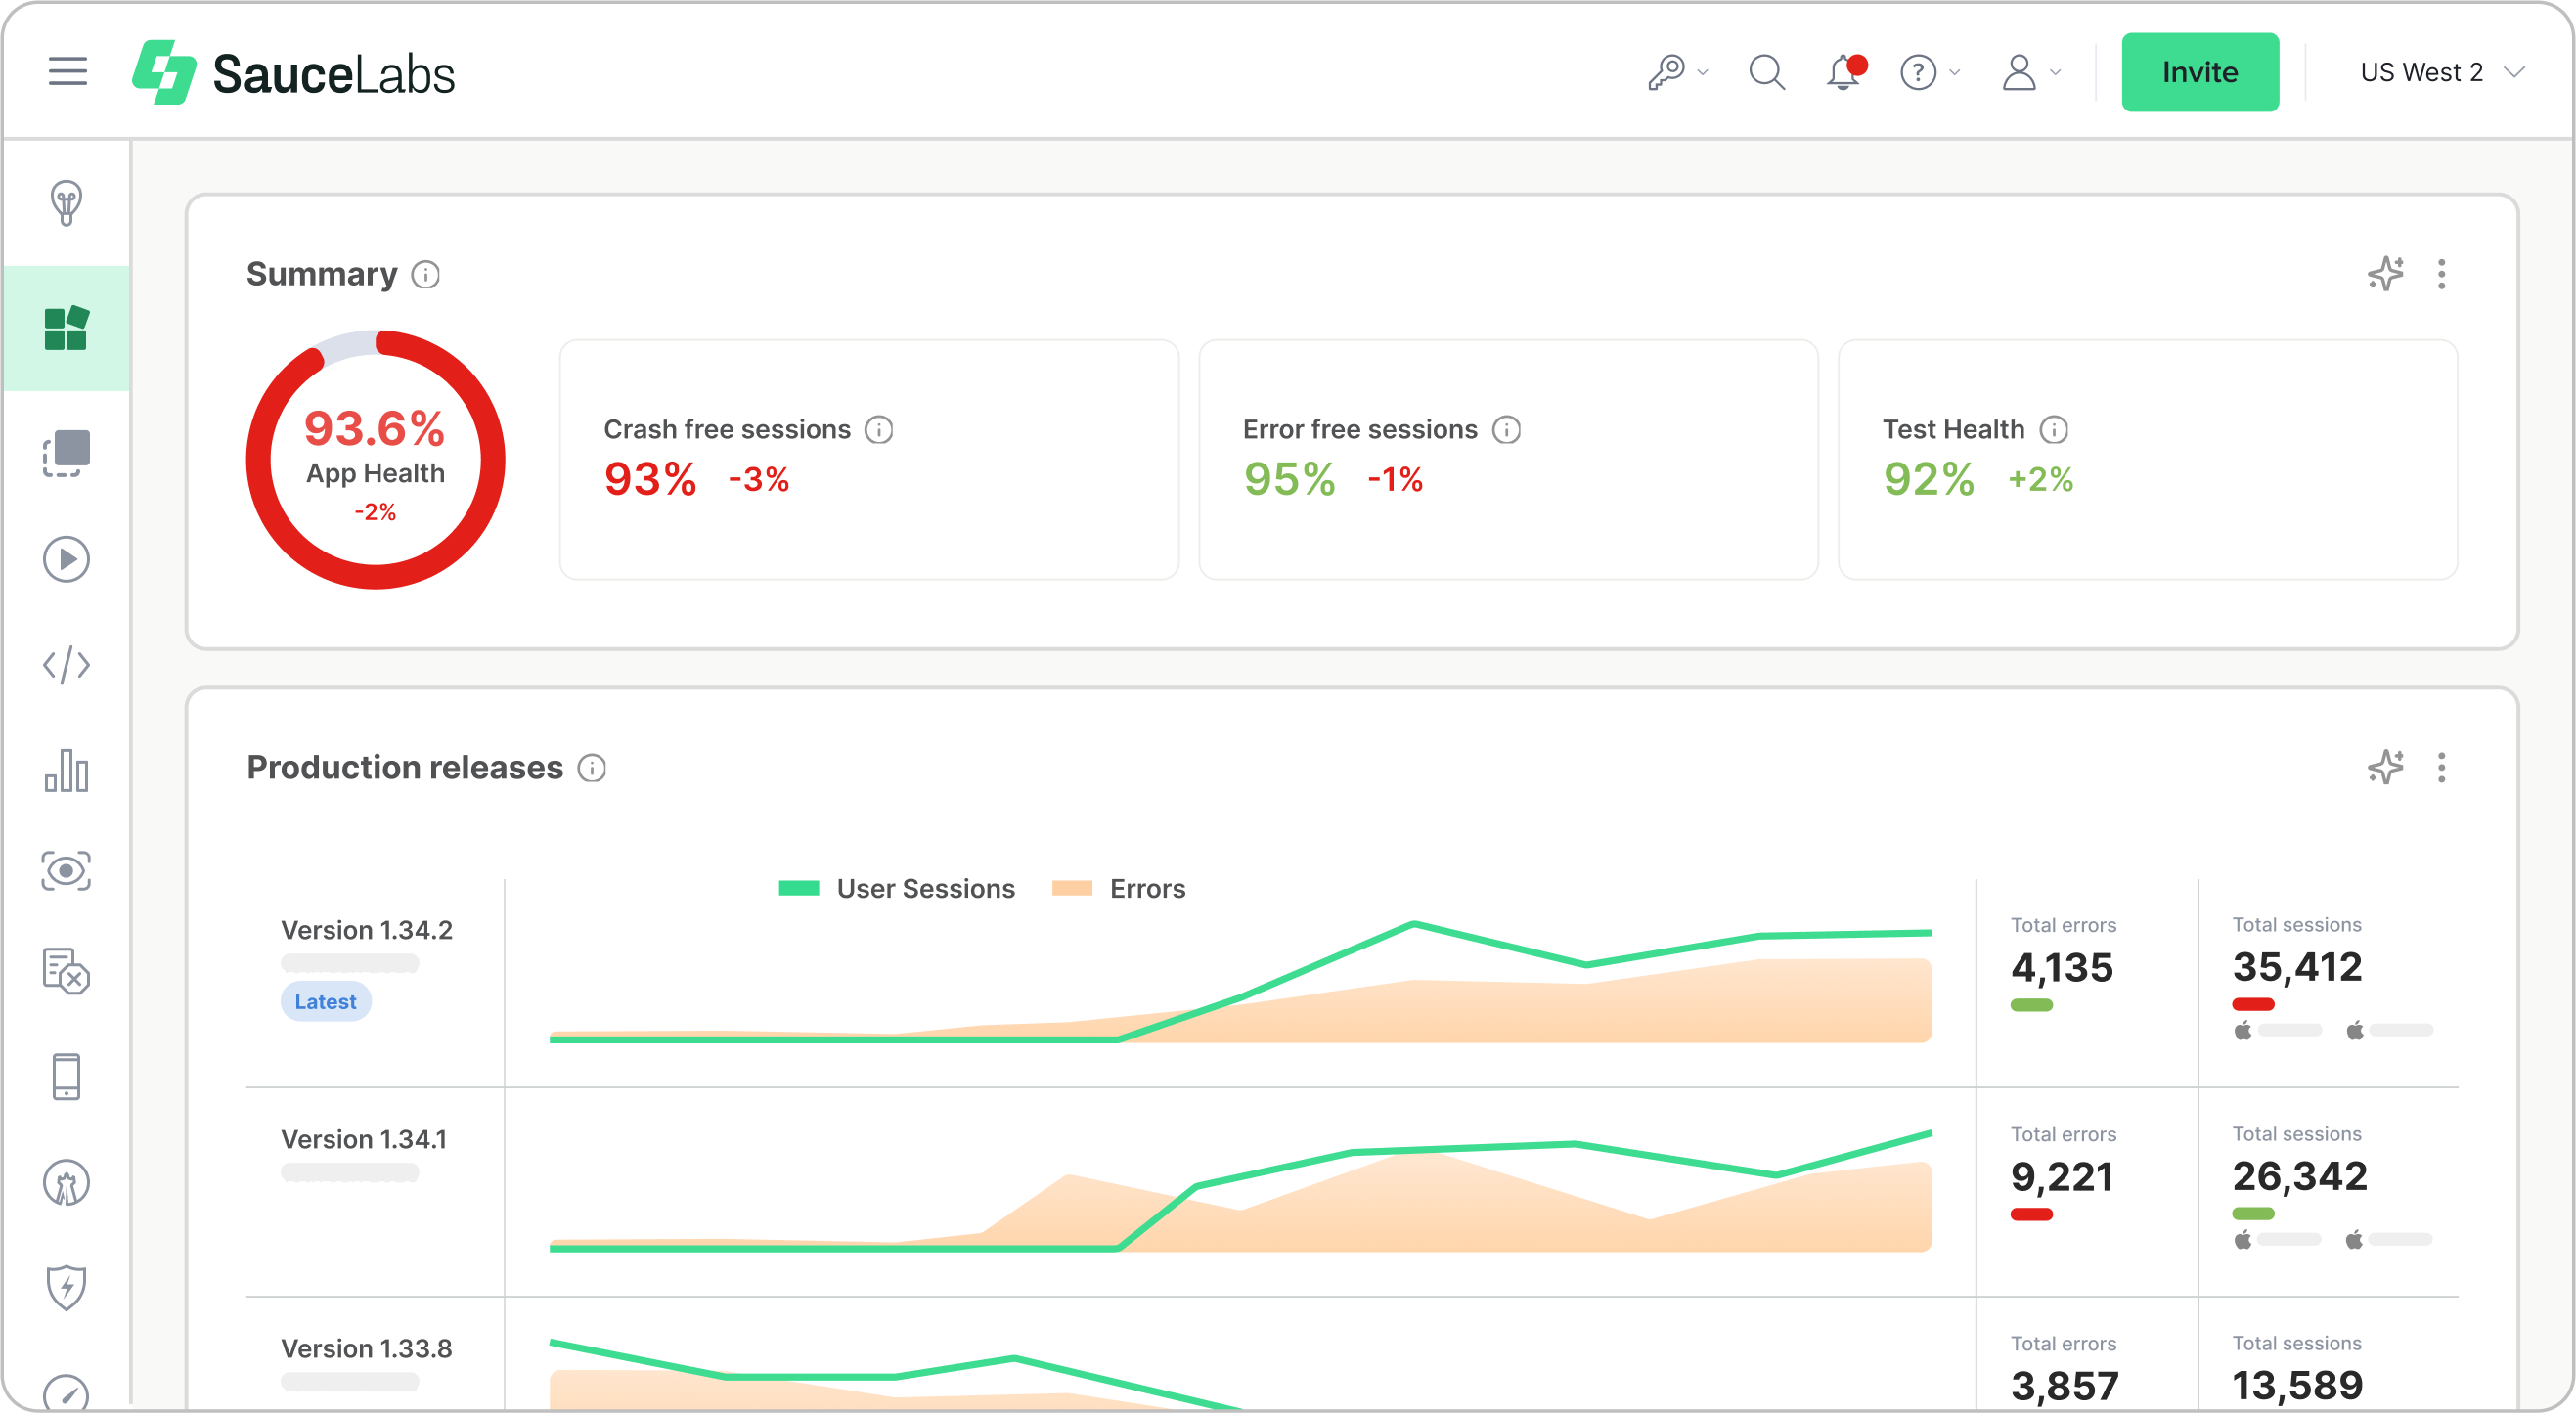Click the Version 1.34.1 row label
The image size is (2576, 1413).
(363, 1139)
